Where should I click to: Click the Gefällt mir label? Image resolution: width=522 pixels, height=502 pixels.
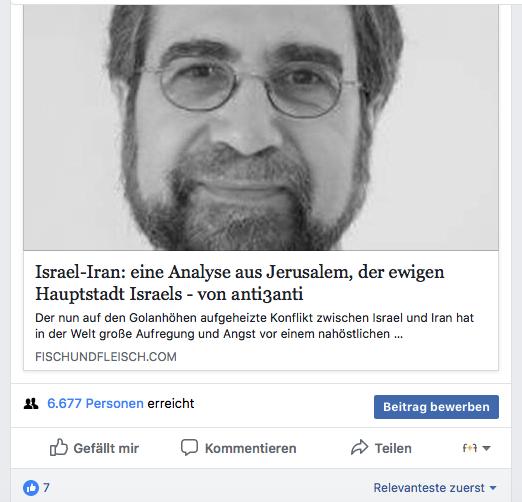pyautogui.click(x=106, y=448)
